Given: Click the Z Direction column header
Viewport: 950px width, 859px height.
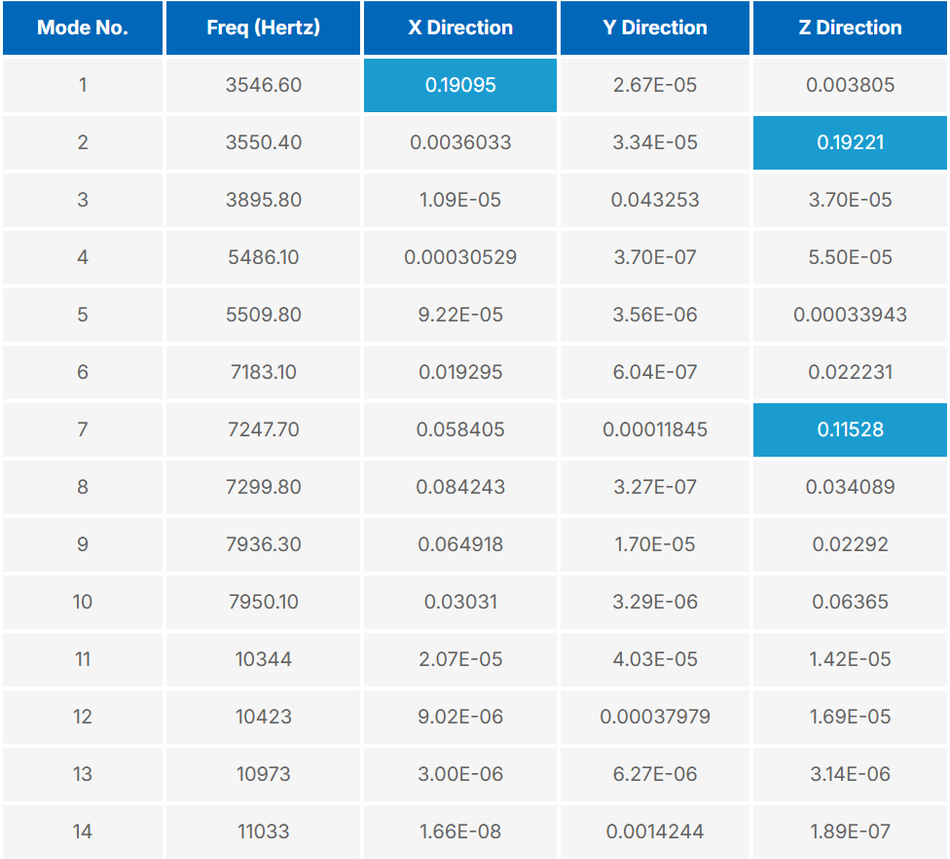Looking at the screenshot, I should click(850, 28).
